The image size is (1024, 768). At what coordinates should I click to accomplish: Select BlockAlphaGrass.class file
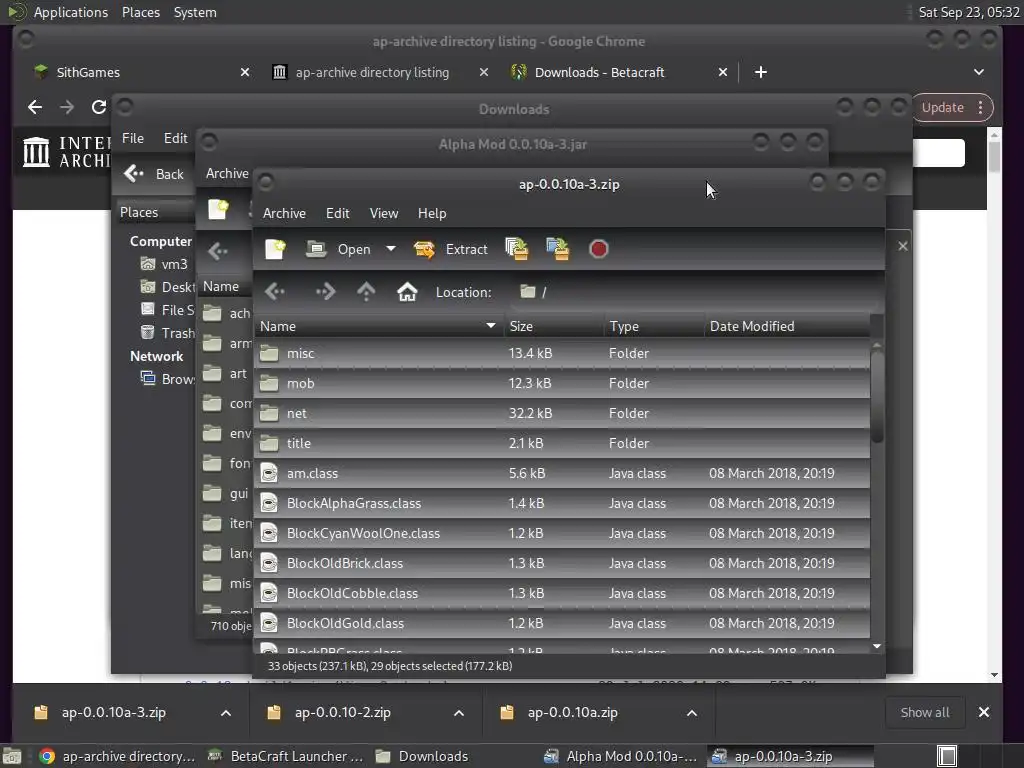pos(562,504)
